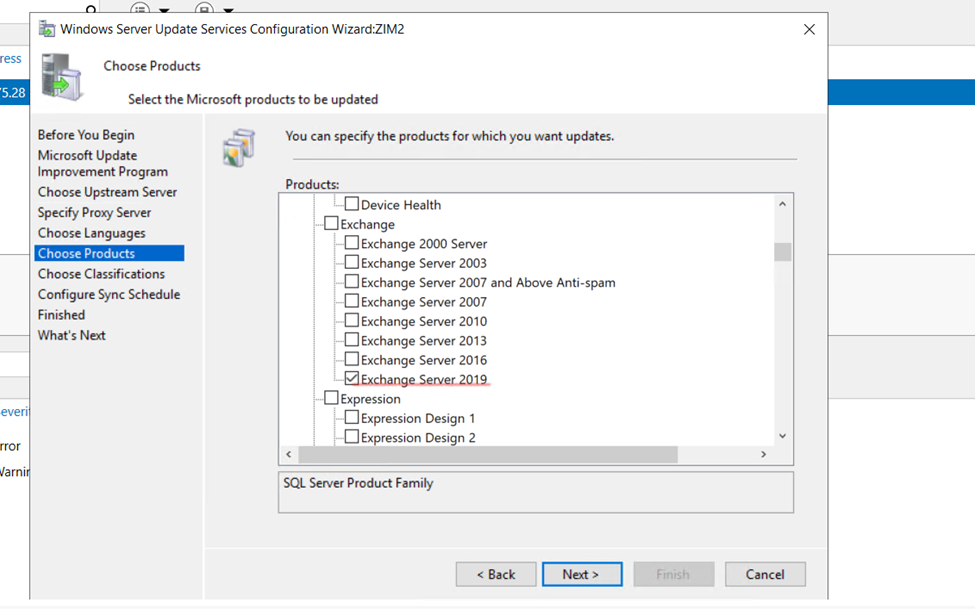
Task: Check Exchange Server 2007 and Above Anti-spam
Action: [352, 282]
